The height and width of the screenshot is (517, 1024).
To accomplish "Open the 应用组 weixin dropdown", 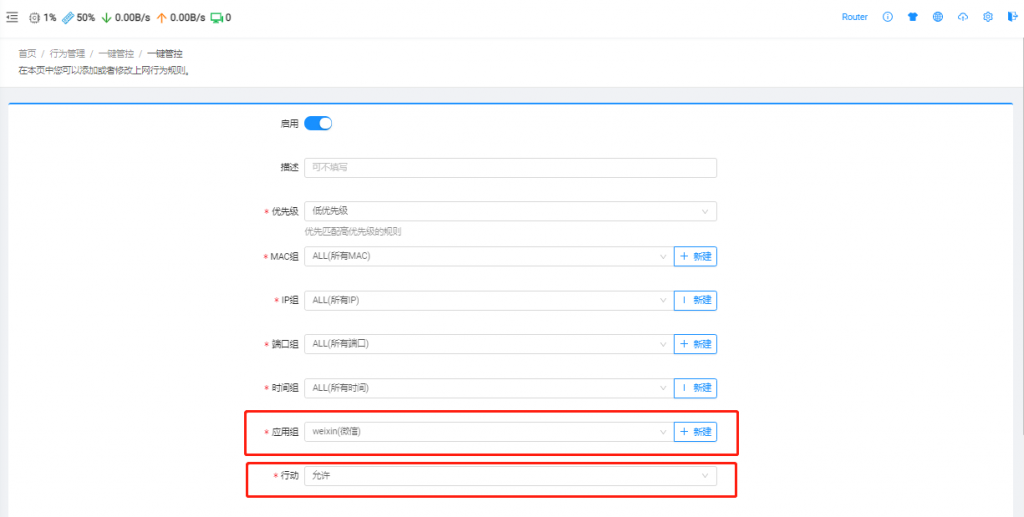I will 489,431.
